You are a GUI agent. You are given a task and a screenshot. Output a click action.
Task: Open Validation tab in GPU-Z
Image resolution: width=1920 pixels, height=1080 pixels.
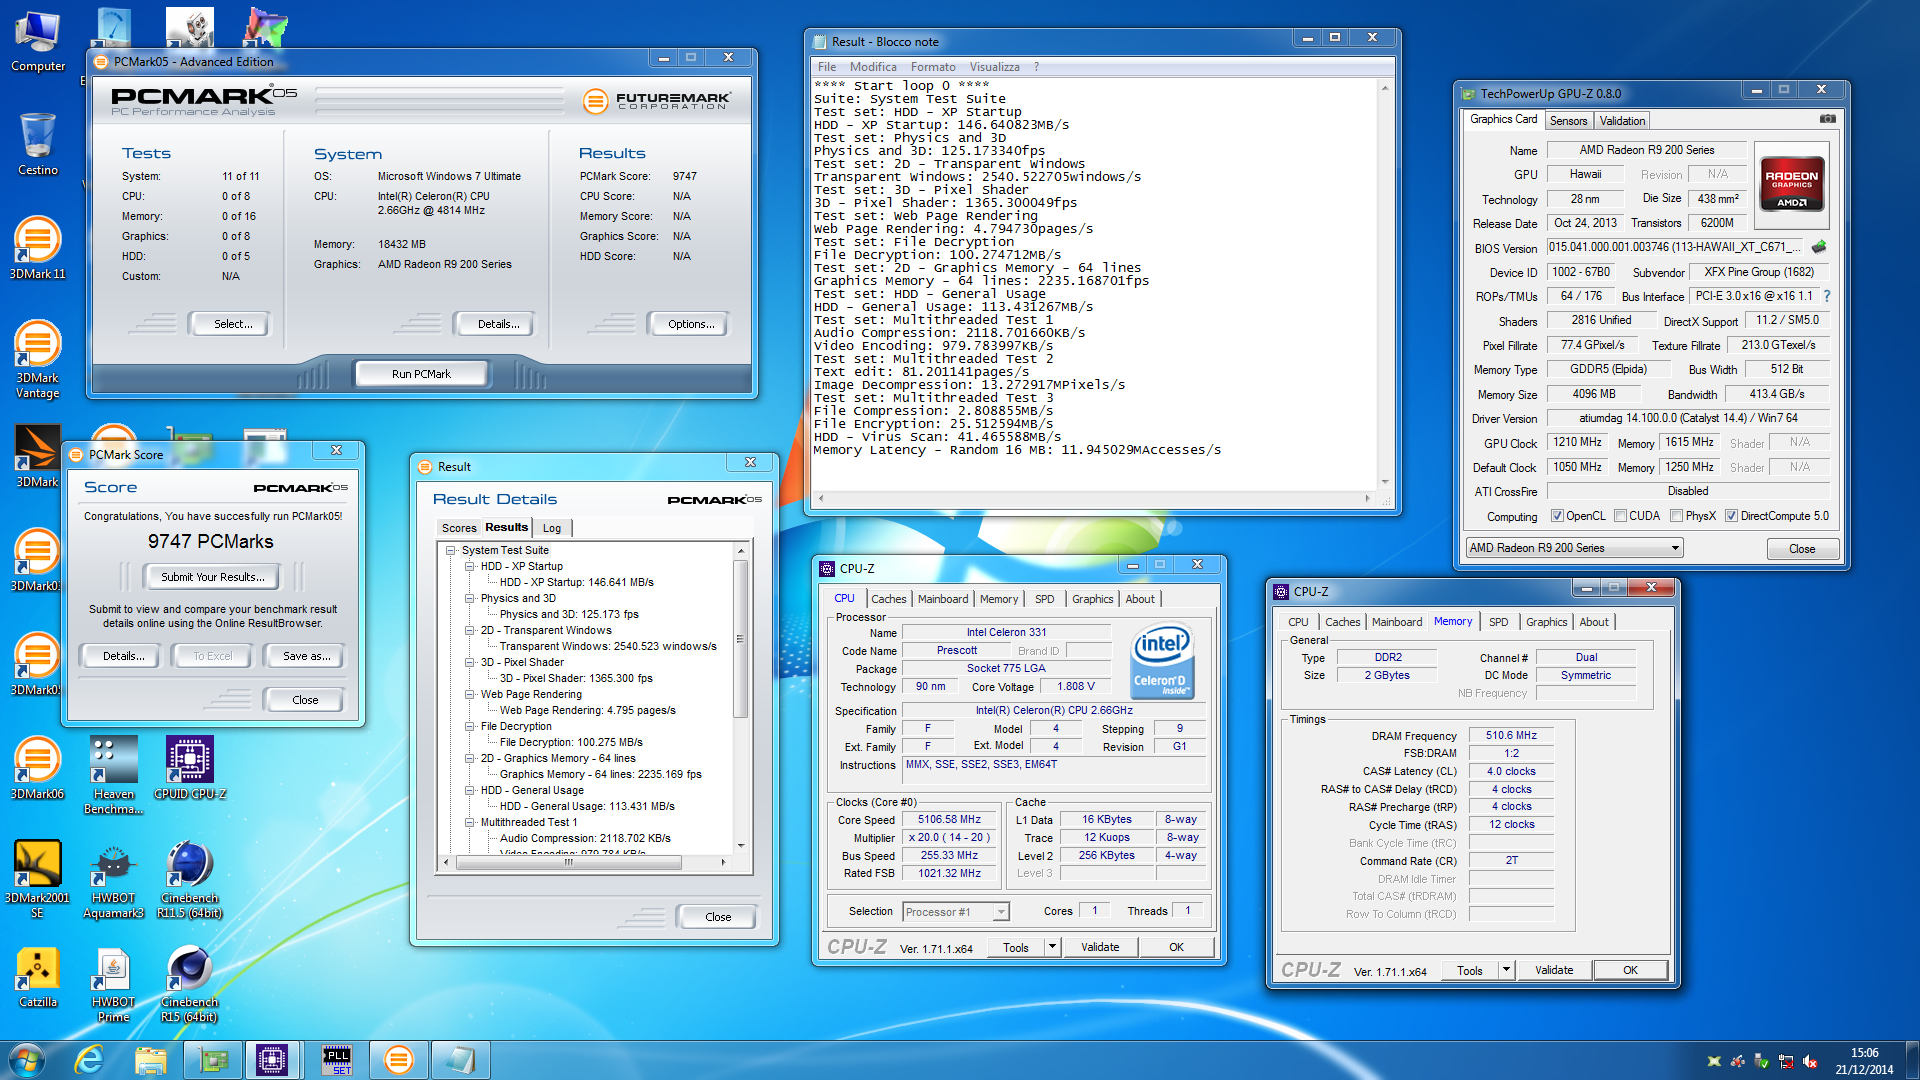(x=1621, y=120)
